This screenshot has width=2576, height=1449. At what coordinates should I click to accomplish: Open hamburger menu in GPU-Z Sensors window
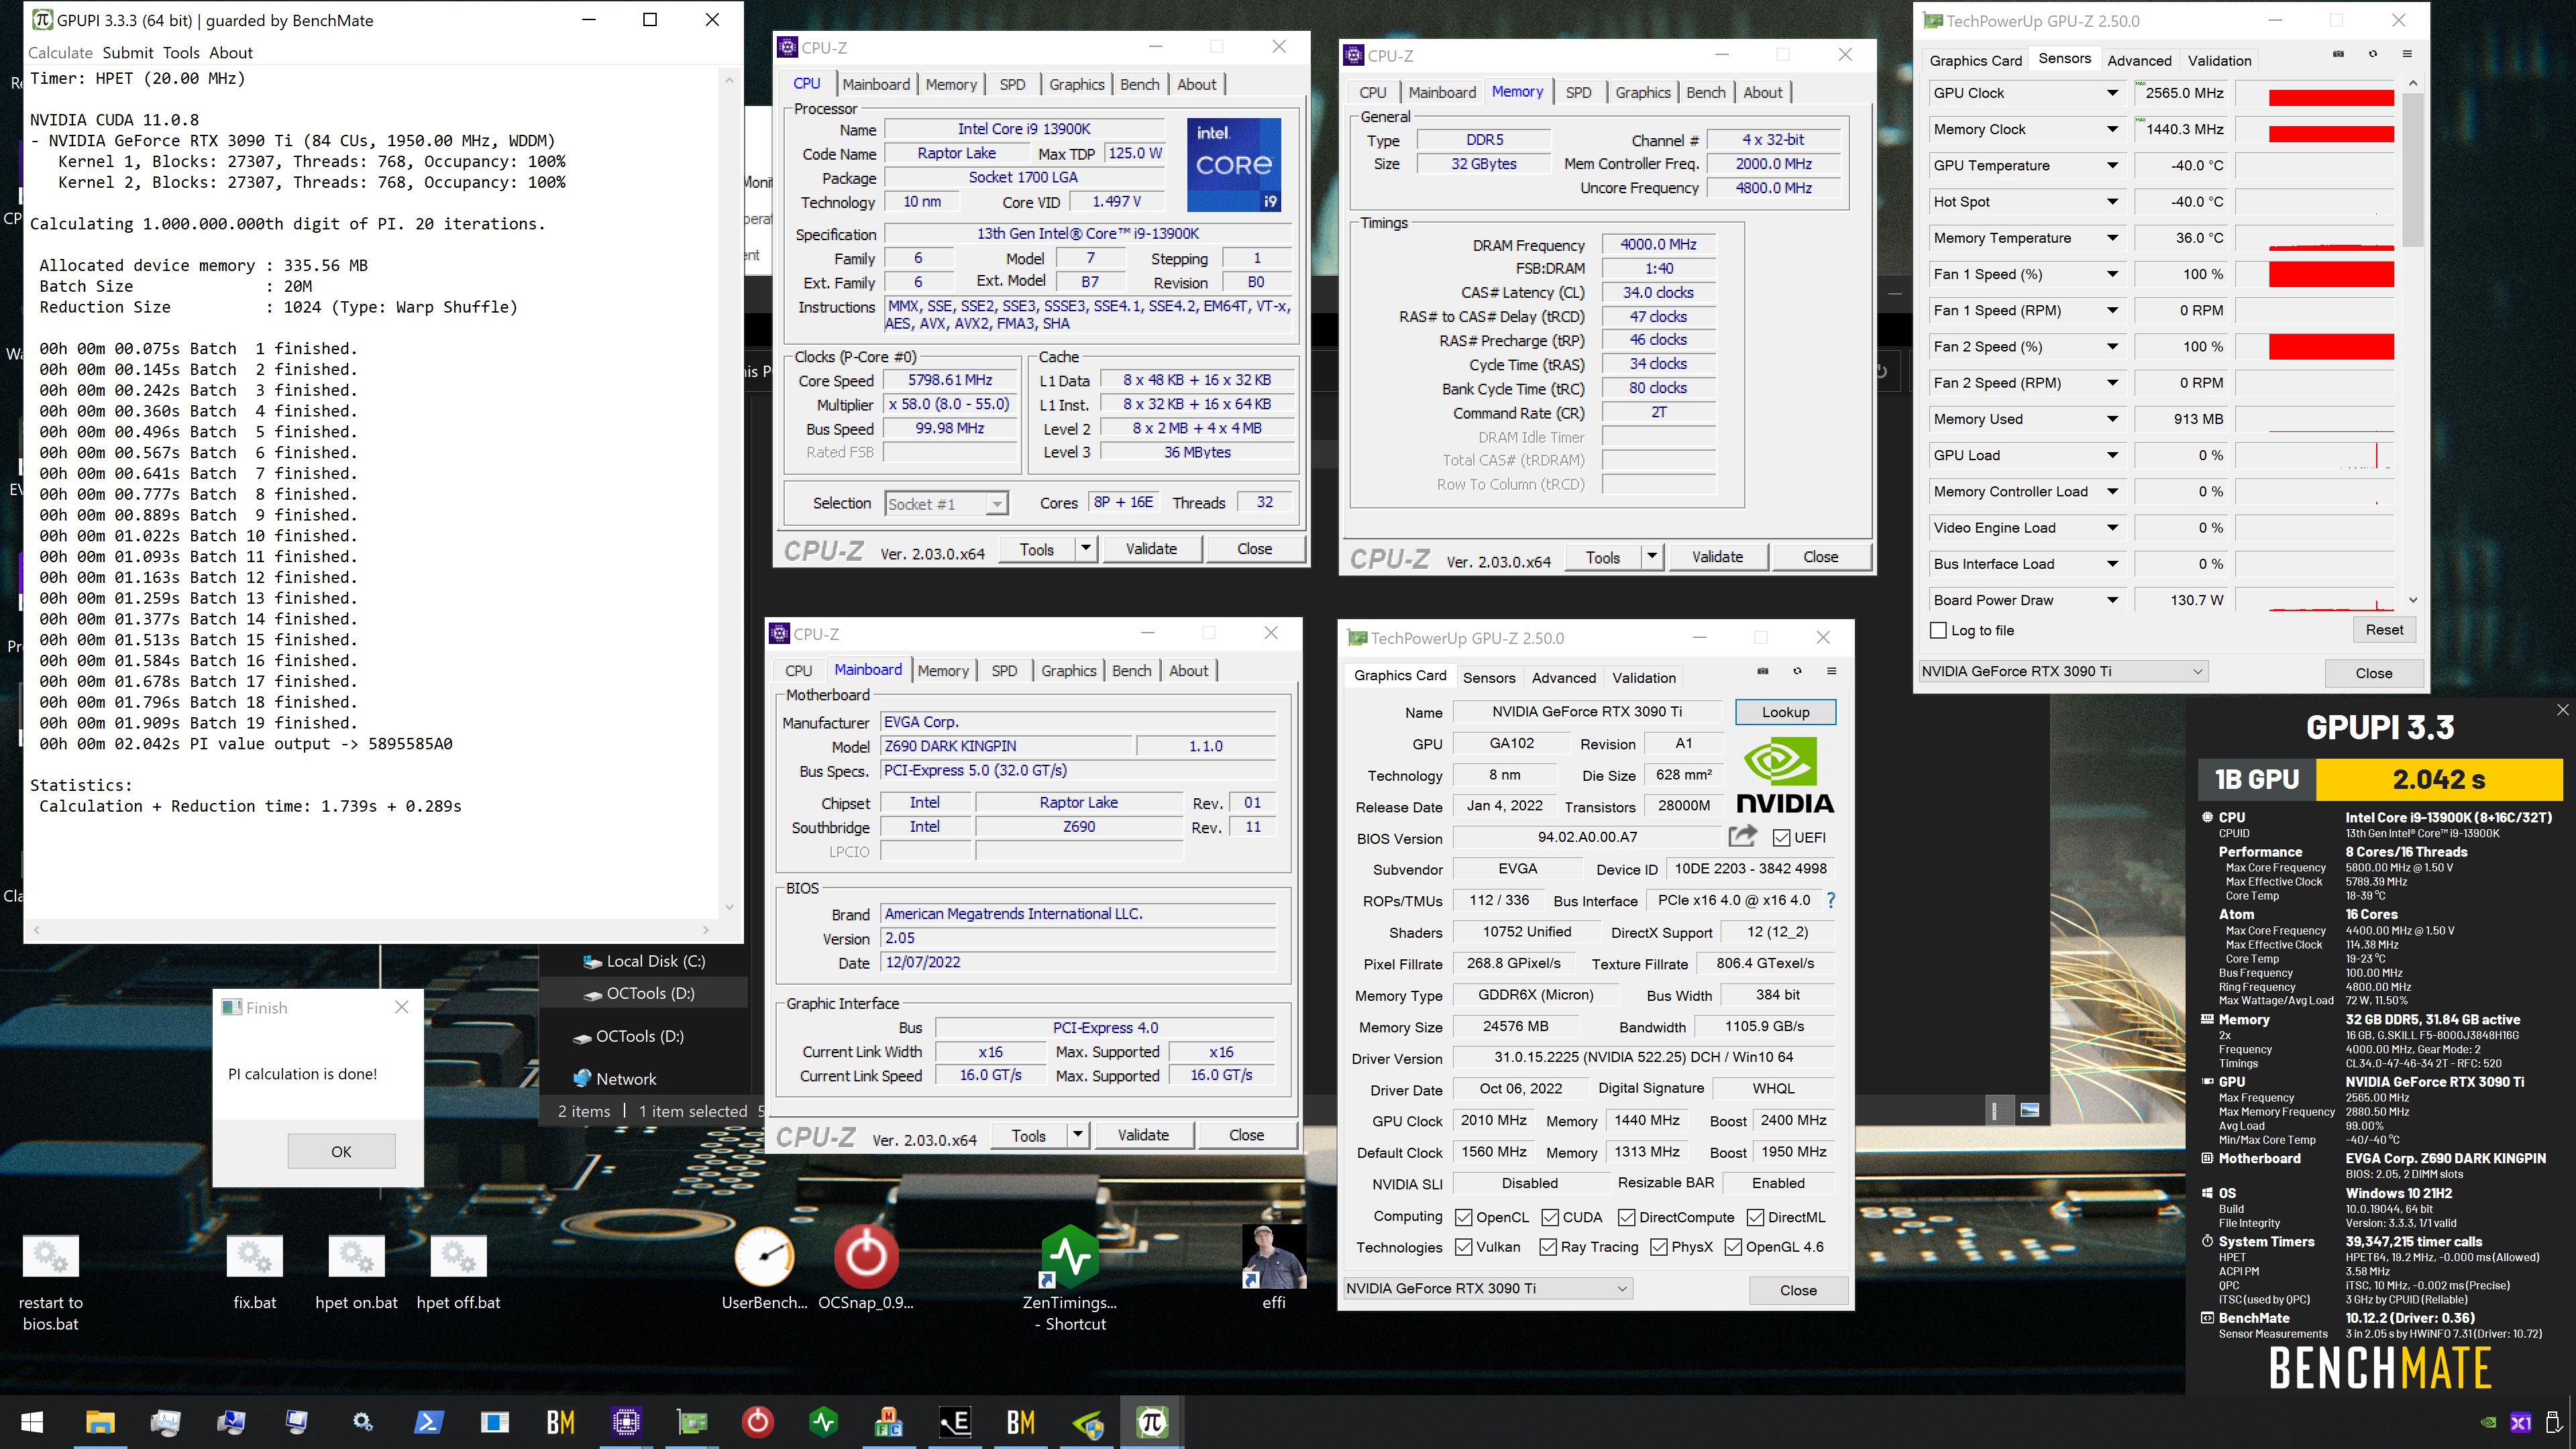point(2407,54)
